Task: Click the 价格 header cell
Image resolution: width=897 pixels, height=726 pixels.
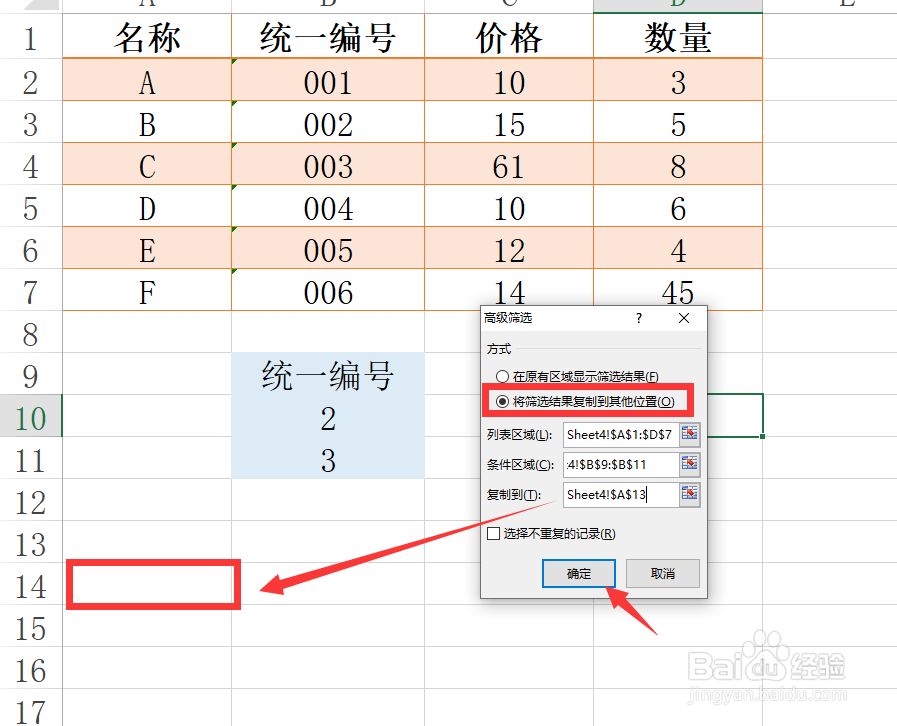Action: tap(509, 37)
